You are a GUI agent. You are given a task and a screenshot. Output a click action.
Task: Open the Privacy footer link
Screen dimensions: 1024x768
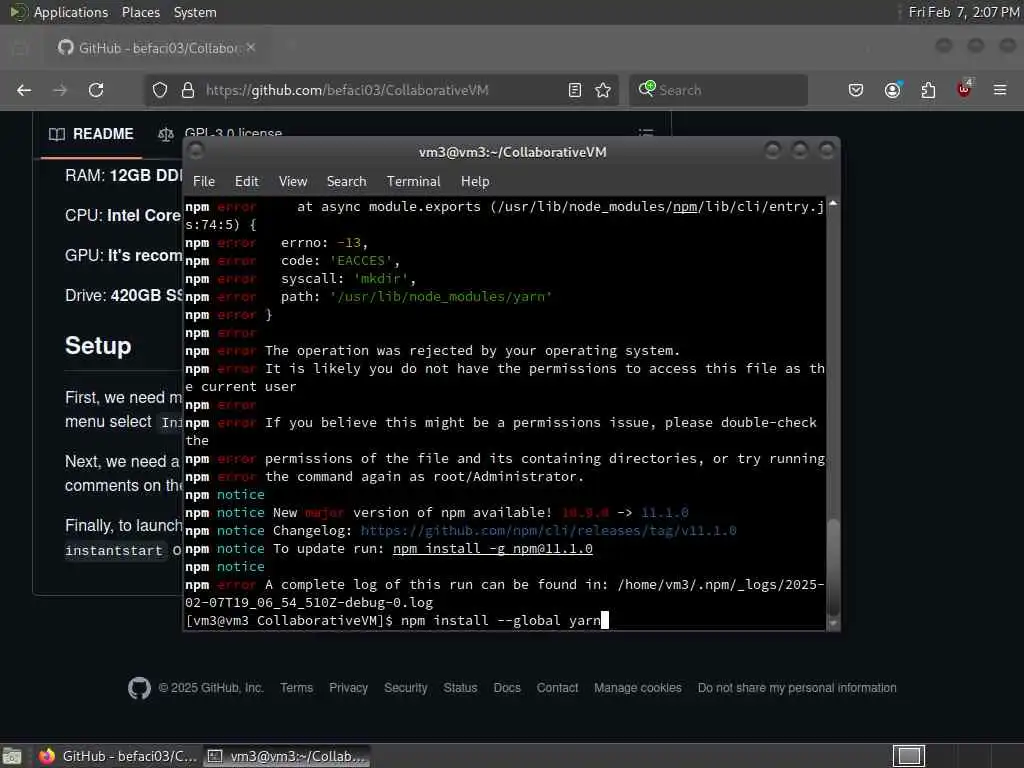pyautogui.click(x=349, y=688)
